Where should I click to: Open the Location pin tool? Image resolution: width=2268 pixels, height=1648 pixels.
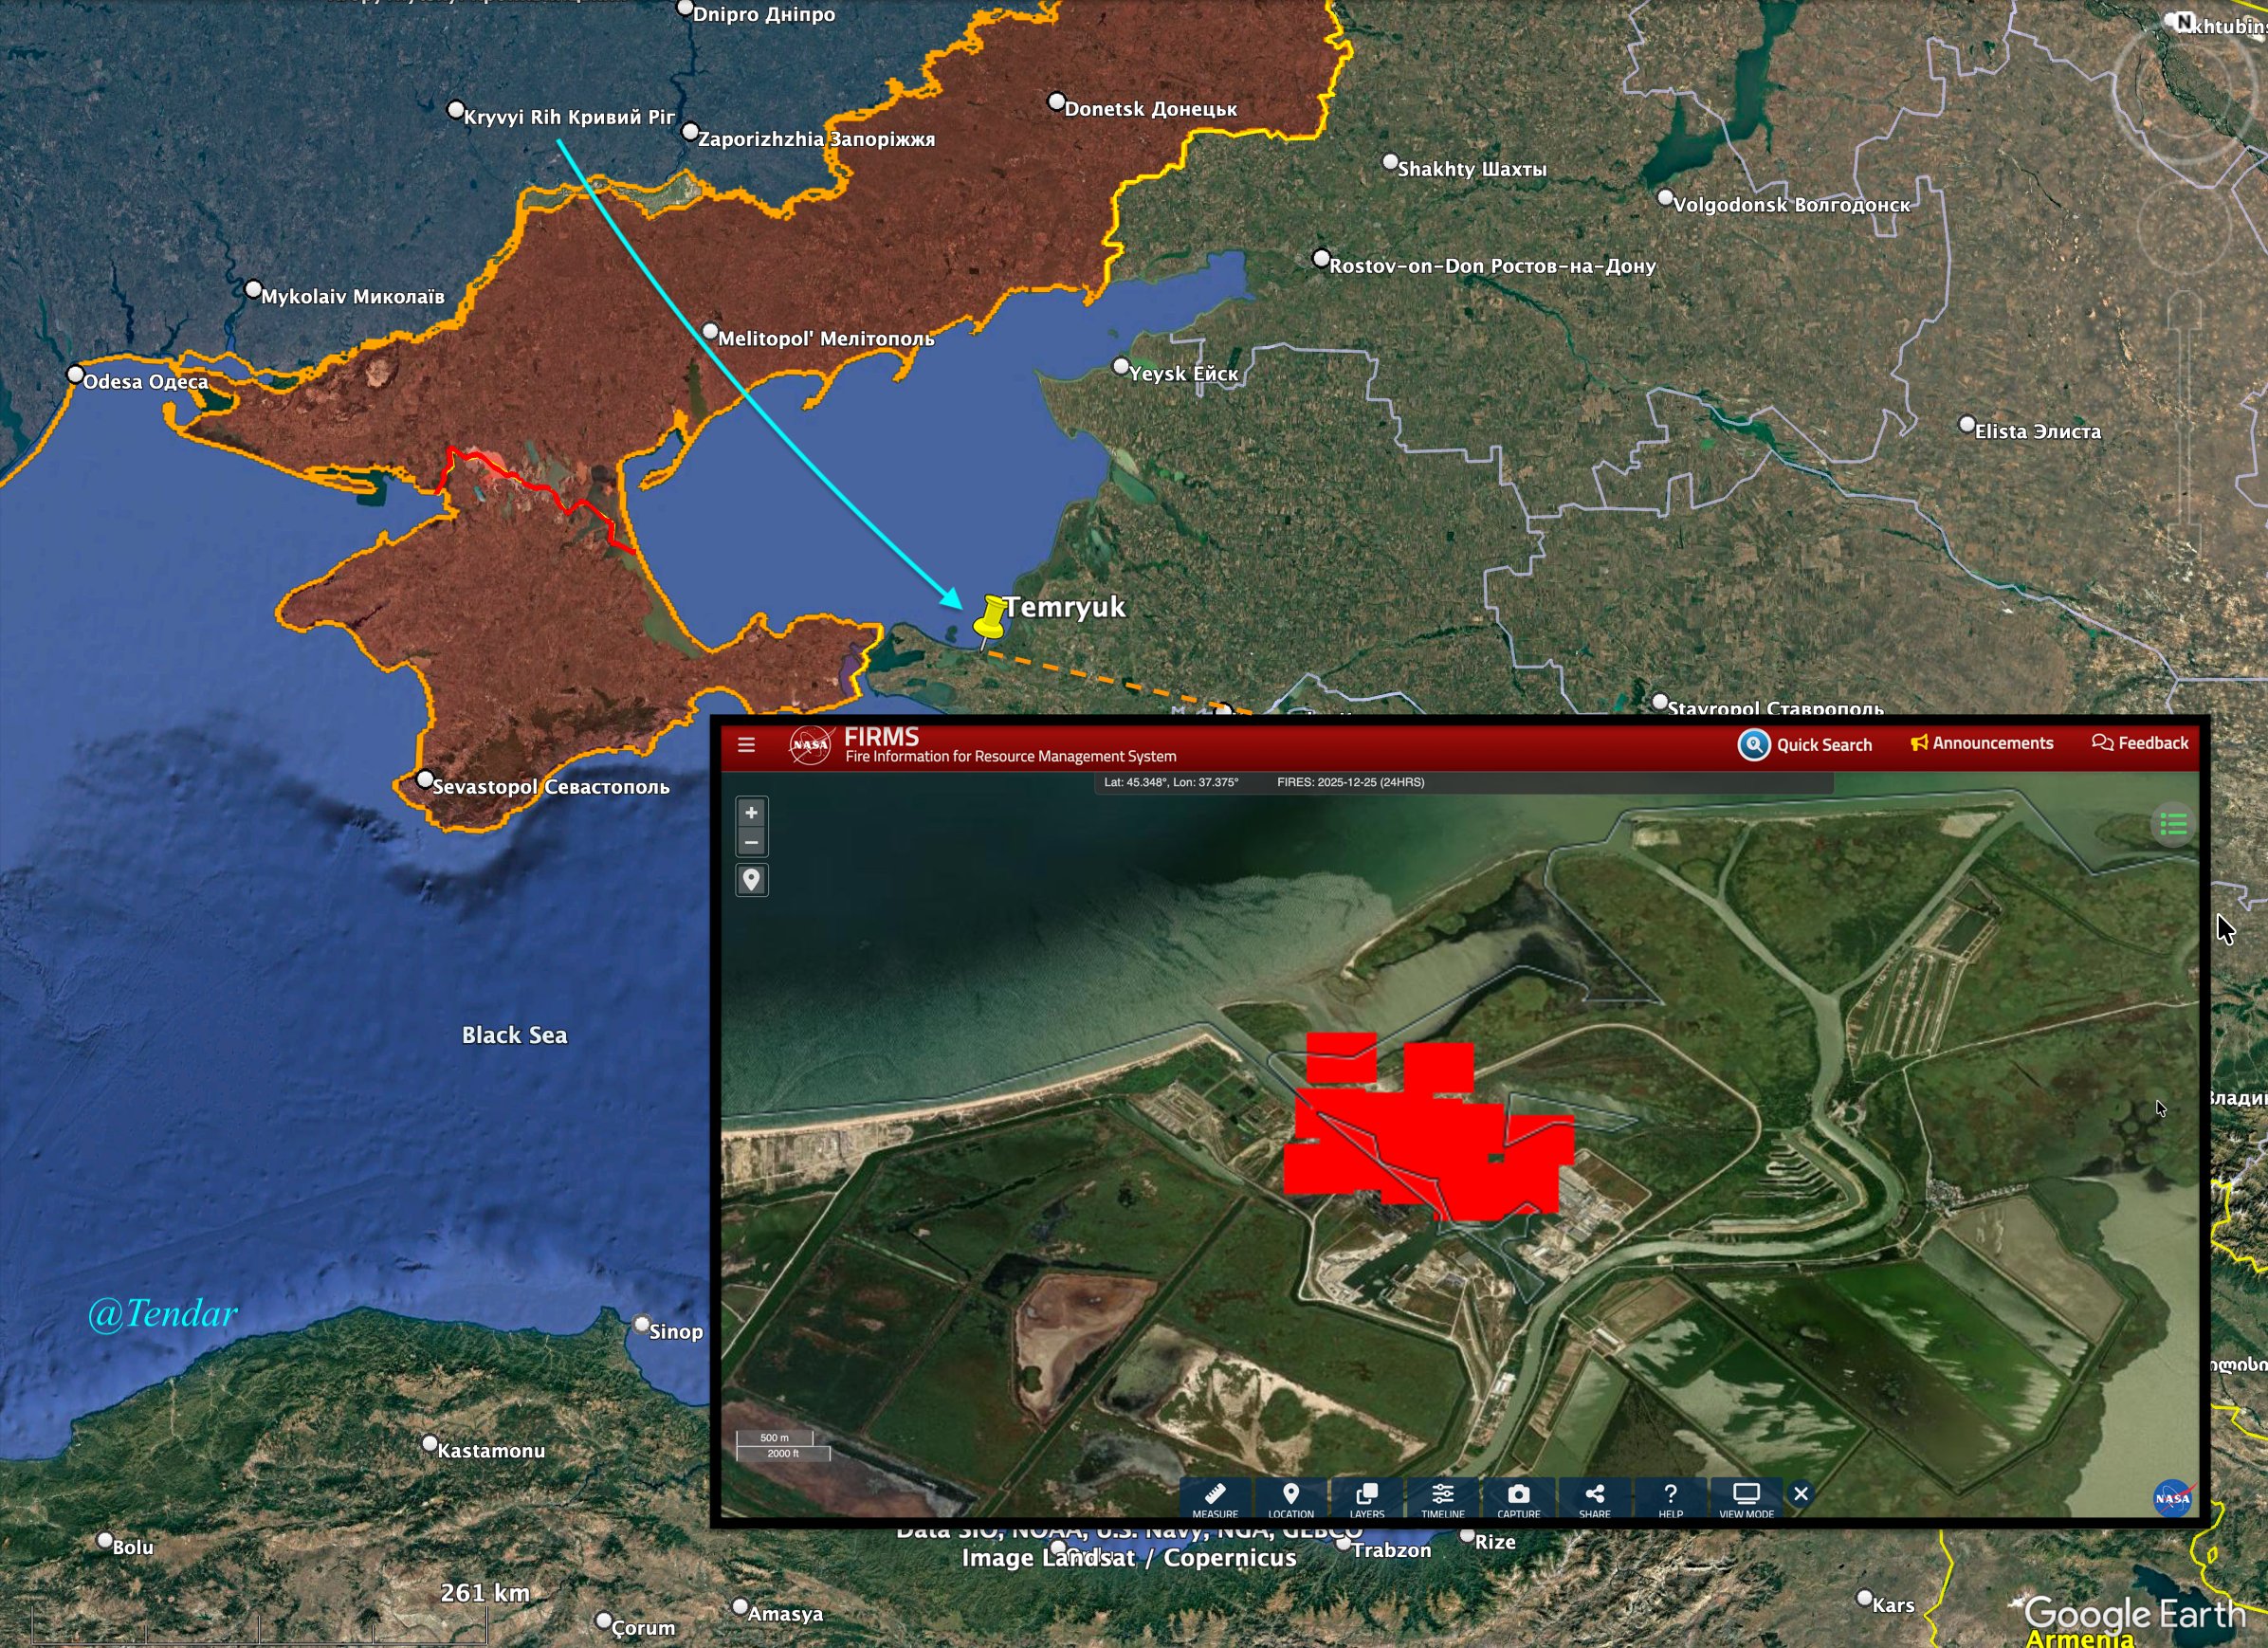pyautogui.click(x=1291, y=1498)
